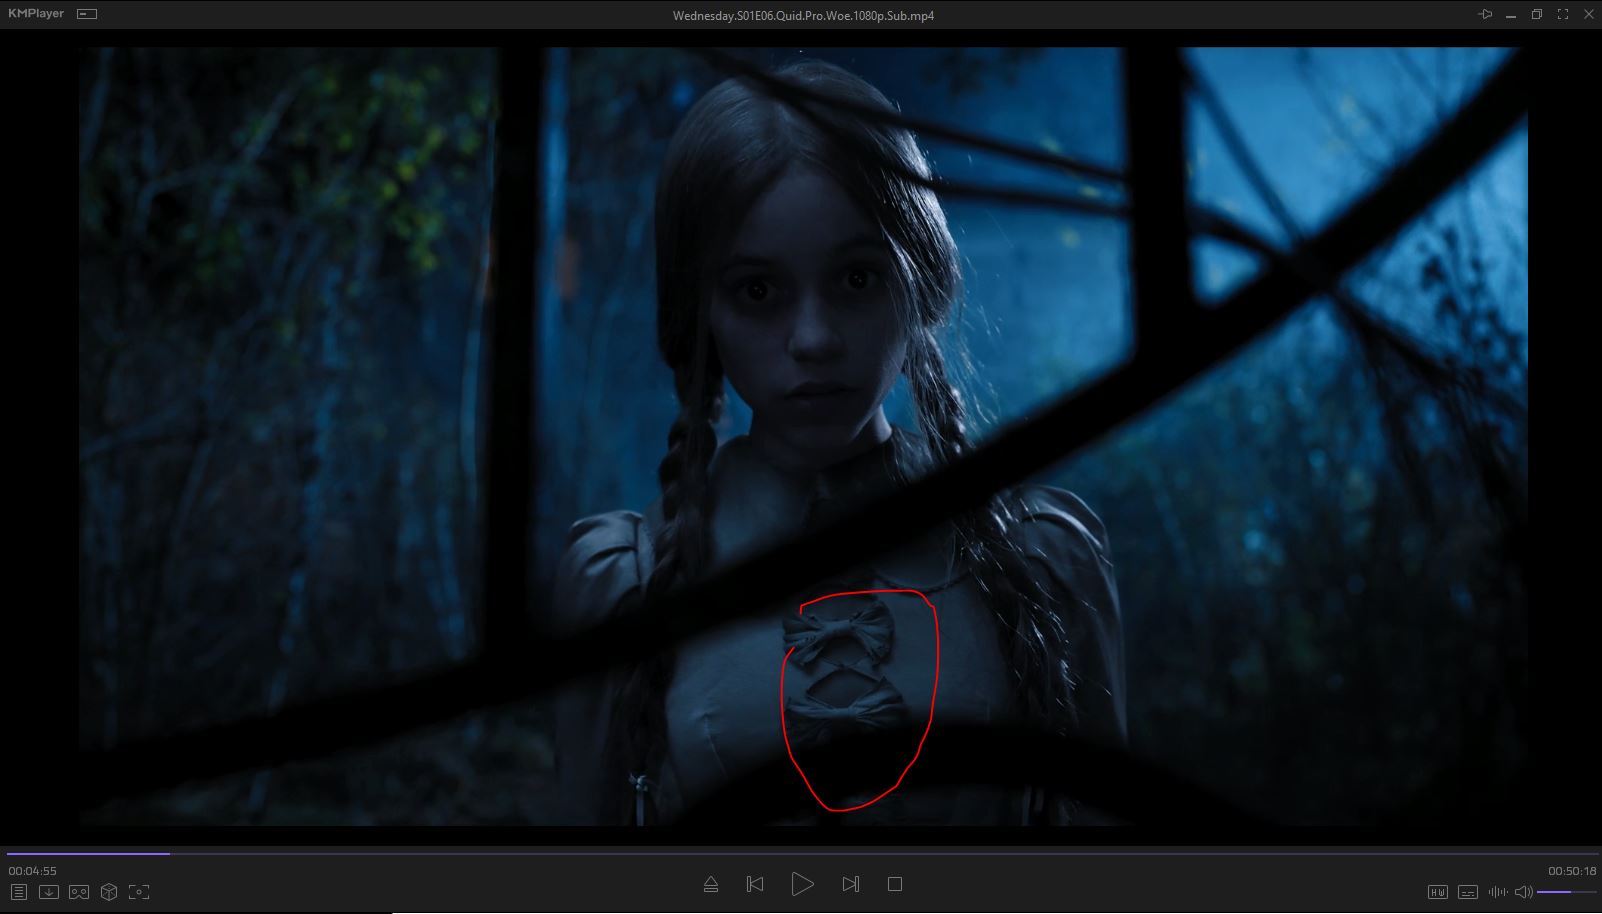
Task: Capture a frame with the screenshot icon
Action: (x=139, y=892)
